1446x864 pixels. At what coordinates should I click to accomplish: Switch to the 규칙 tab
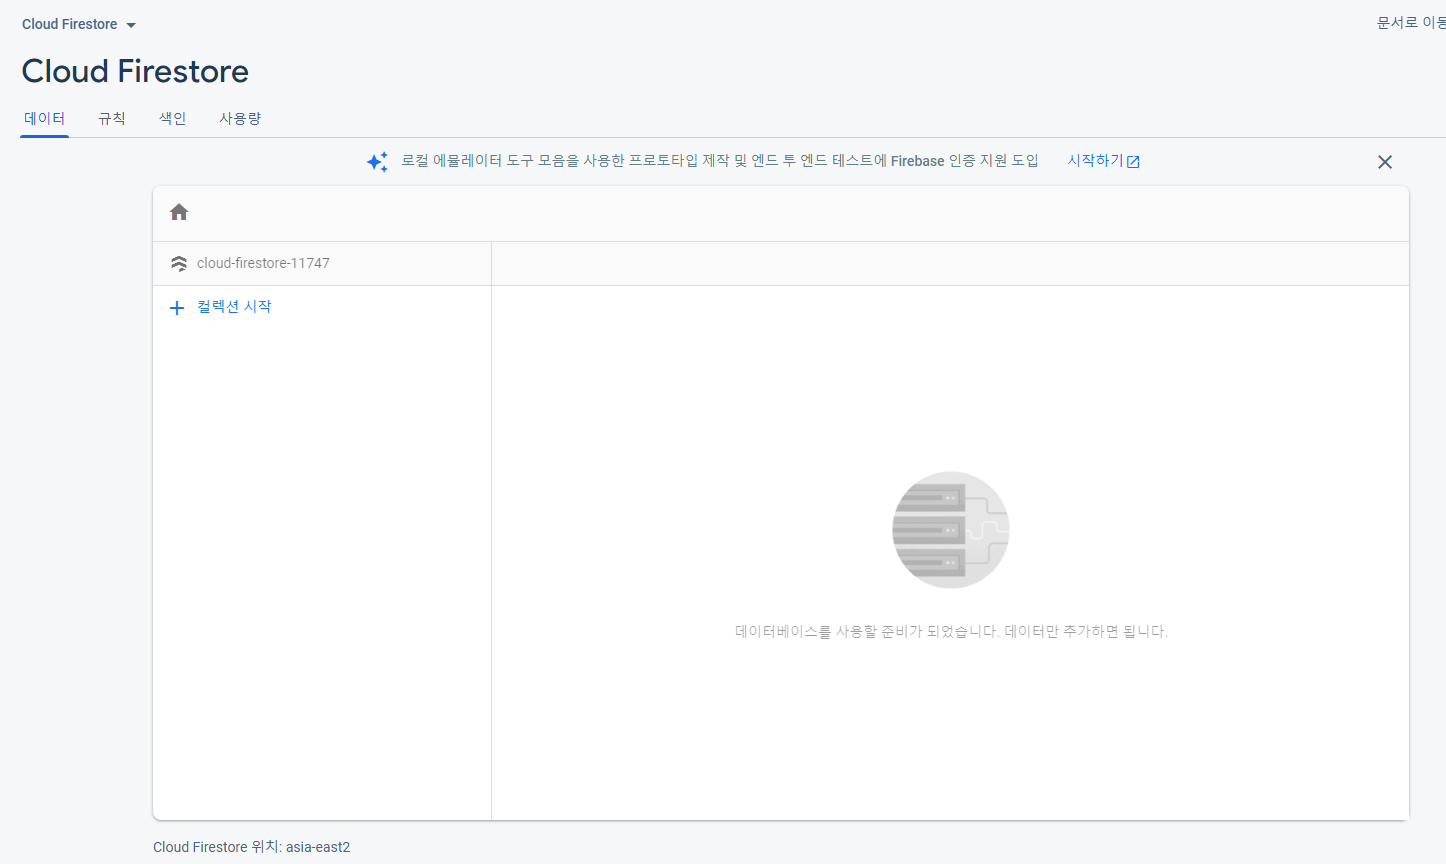(x=112, y=118)
